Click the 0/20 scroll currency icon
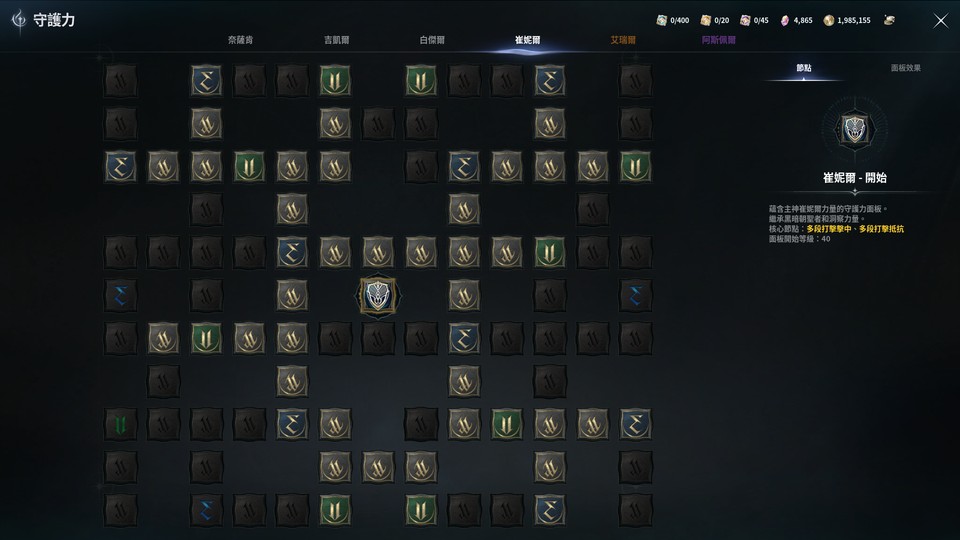The image size is (960, 540). 705,20
